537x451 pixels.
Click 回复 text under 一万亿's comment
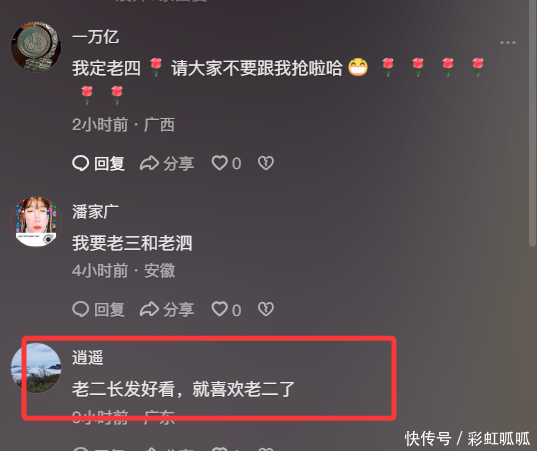tap(109, 163)
